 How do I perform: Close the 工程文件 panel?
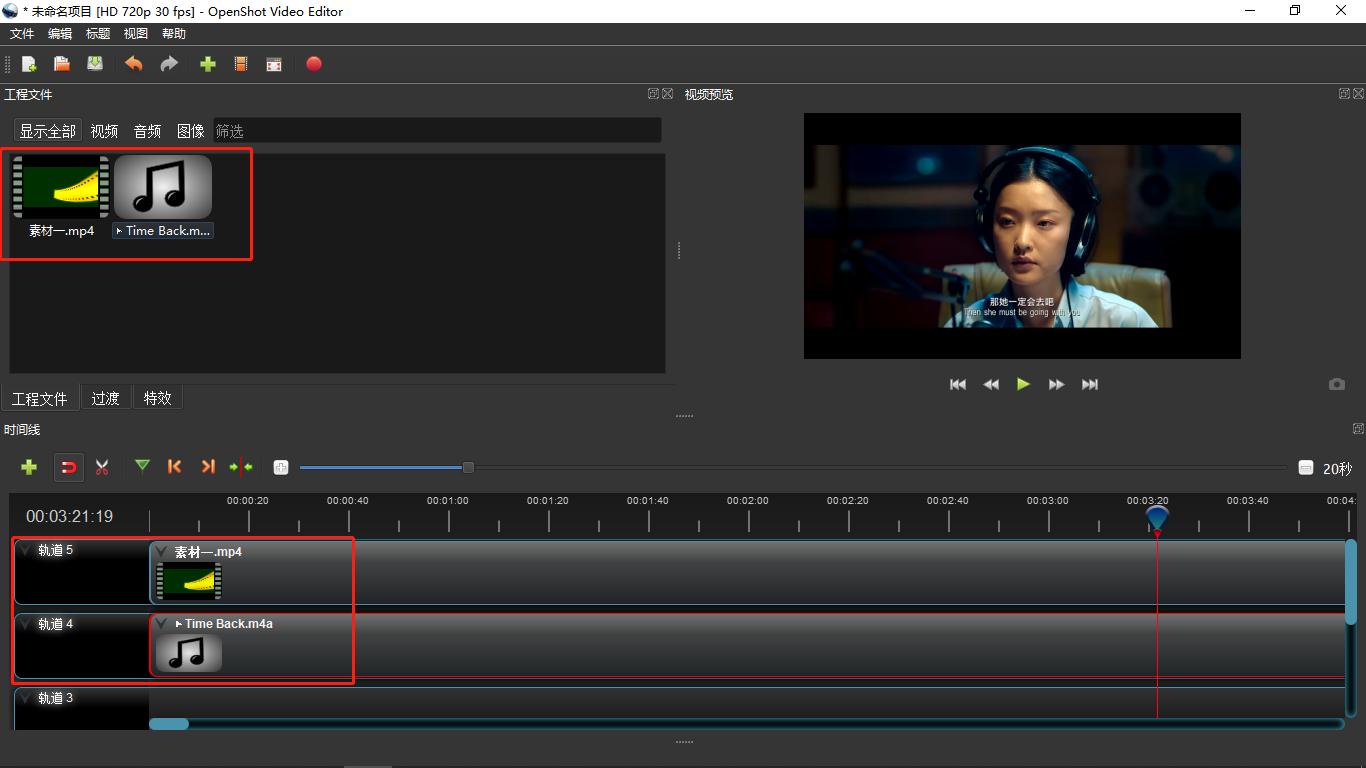tap(667, 94)
